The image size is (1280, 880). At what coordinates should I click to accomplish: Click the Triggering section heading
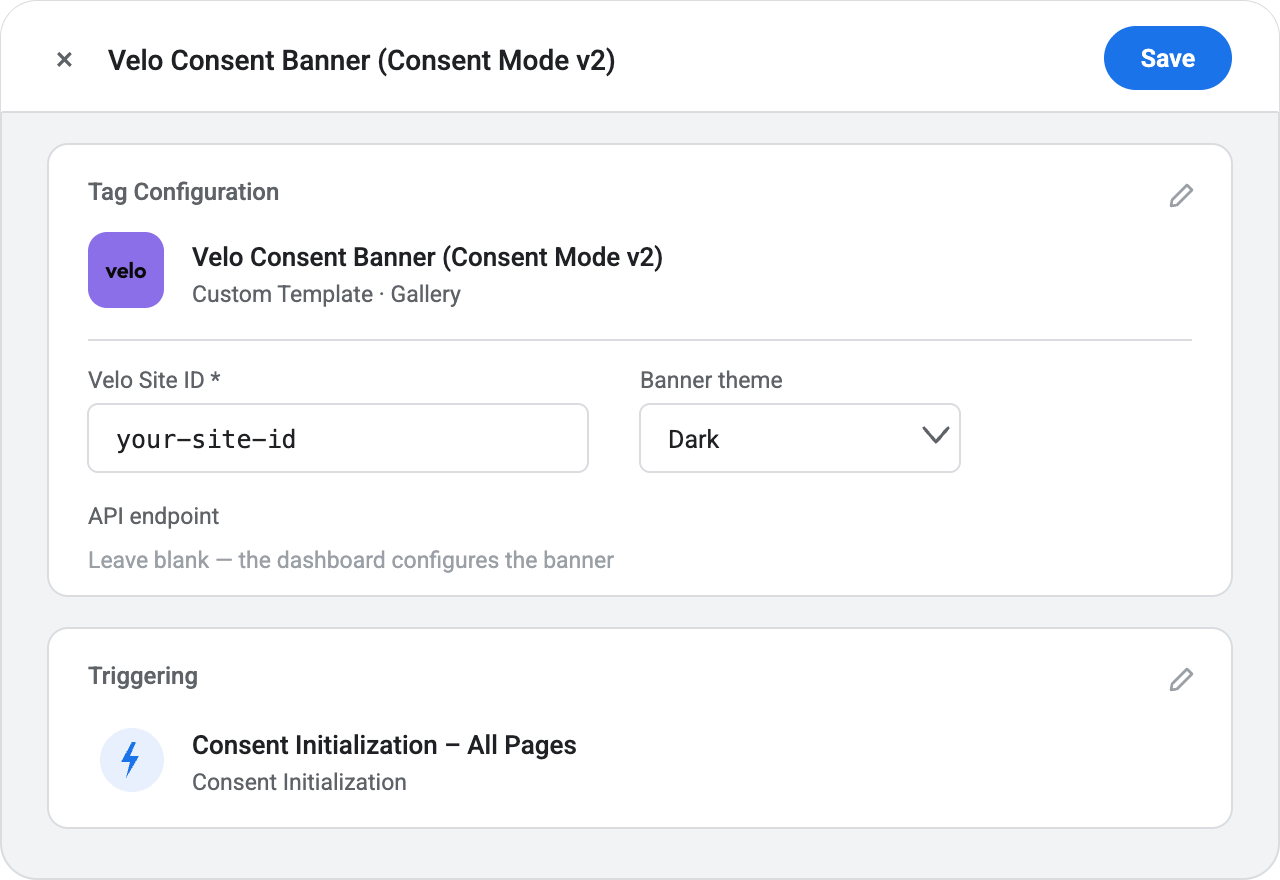(143, 676)
